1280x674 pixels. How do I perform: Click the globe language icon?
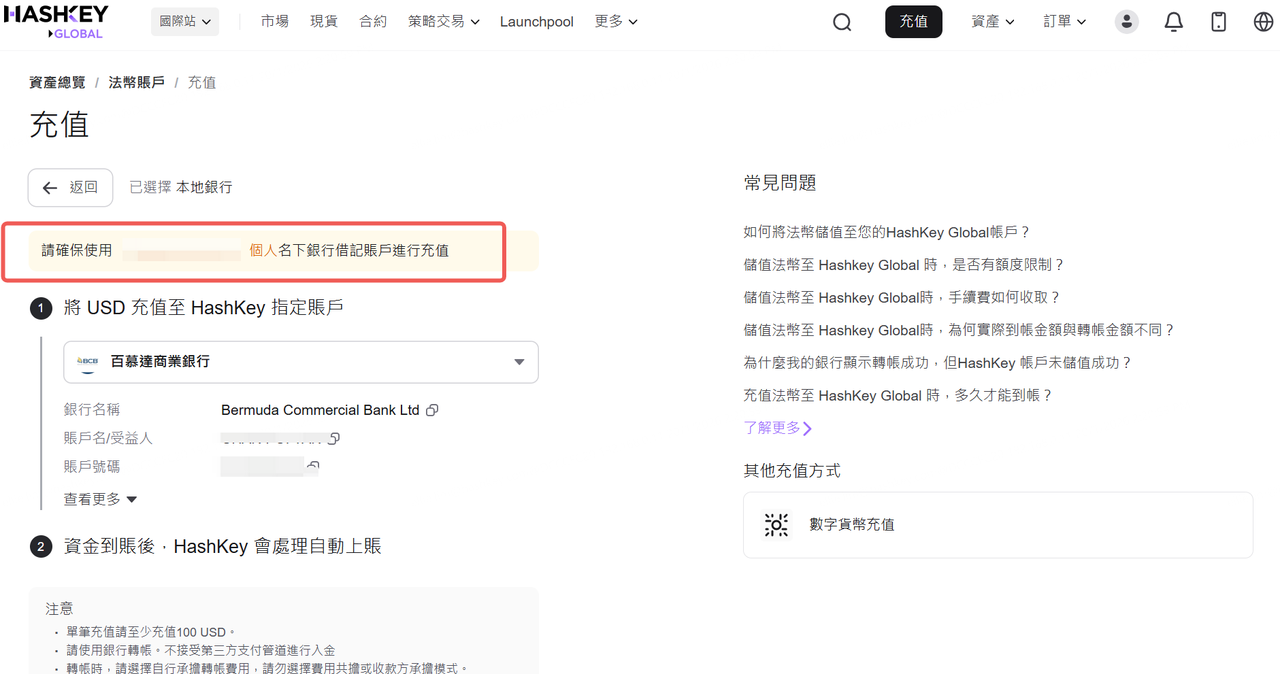pos(1263,22)
